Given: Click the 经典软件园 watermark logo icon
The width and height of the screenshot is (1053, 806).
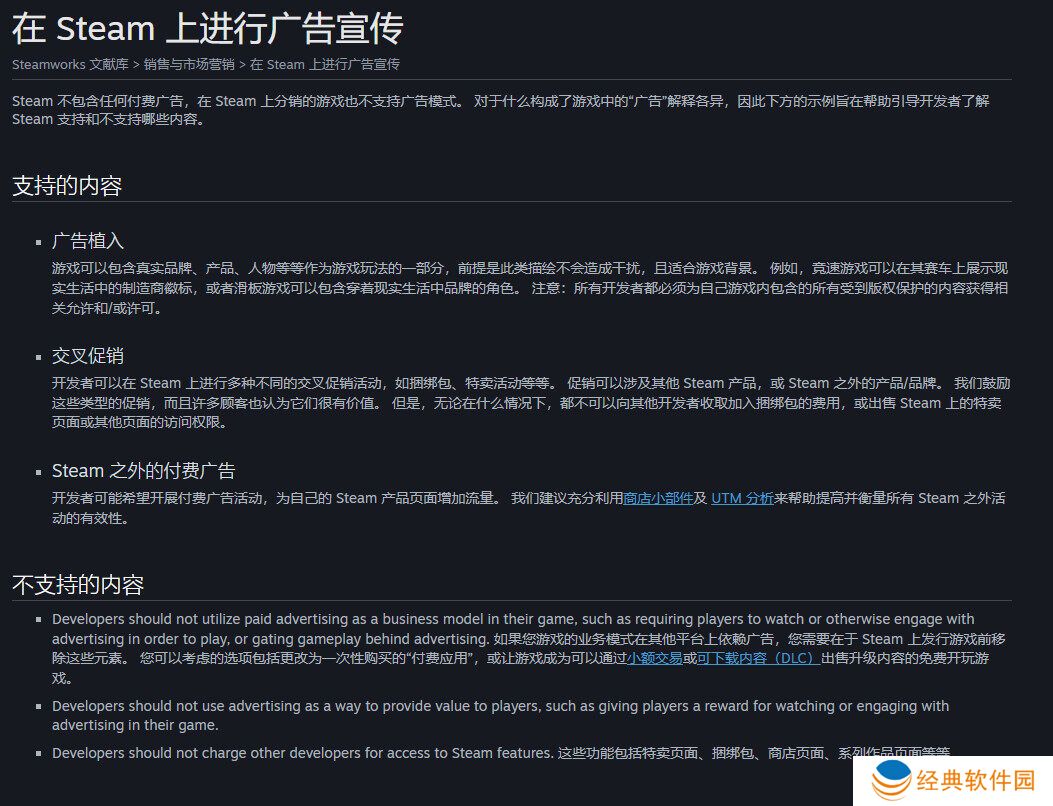Looking at the screenshot, I should [x=892, y=780].
